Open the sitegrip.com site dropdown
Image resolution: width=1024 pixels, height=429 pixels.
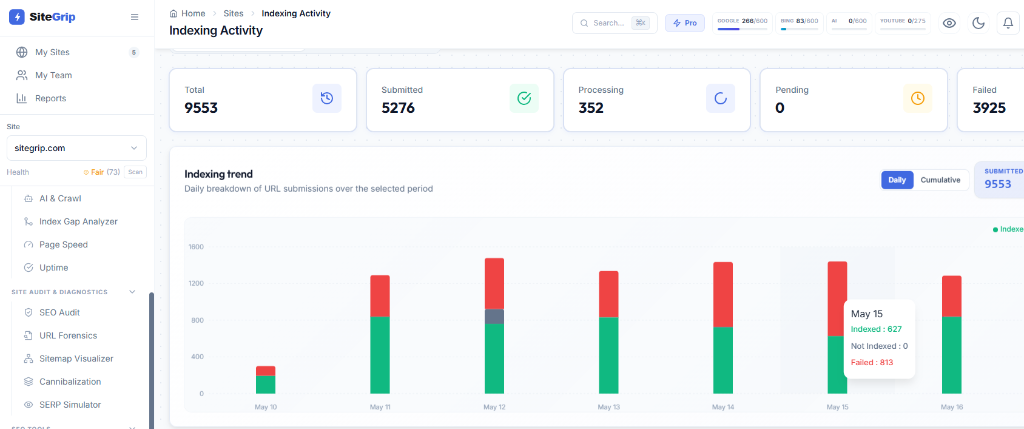click(76, 148)
